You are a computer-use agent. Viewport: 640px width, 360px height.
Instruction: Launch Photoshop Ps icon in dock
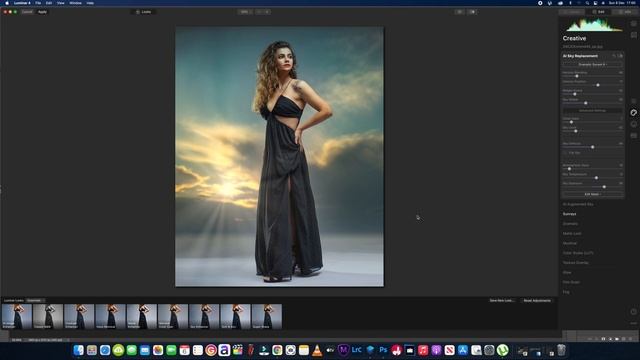tap(383, 350)
